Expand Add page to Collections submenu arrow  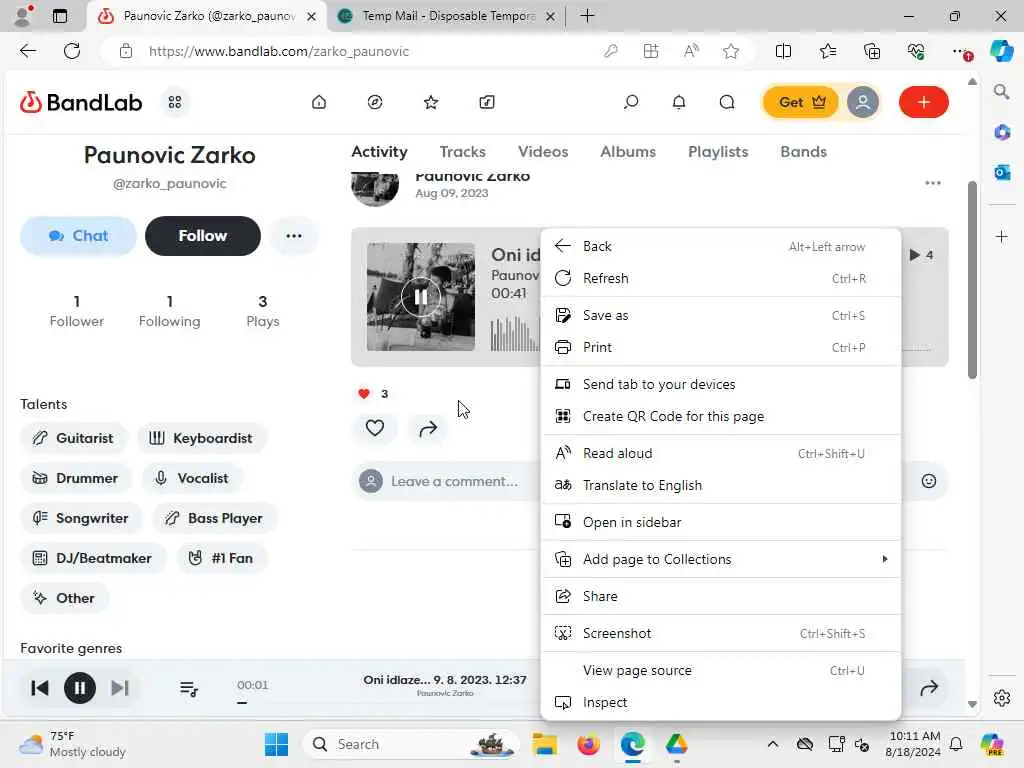pyautogui.click(x=885, y=559)
